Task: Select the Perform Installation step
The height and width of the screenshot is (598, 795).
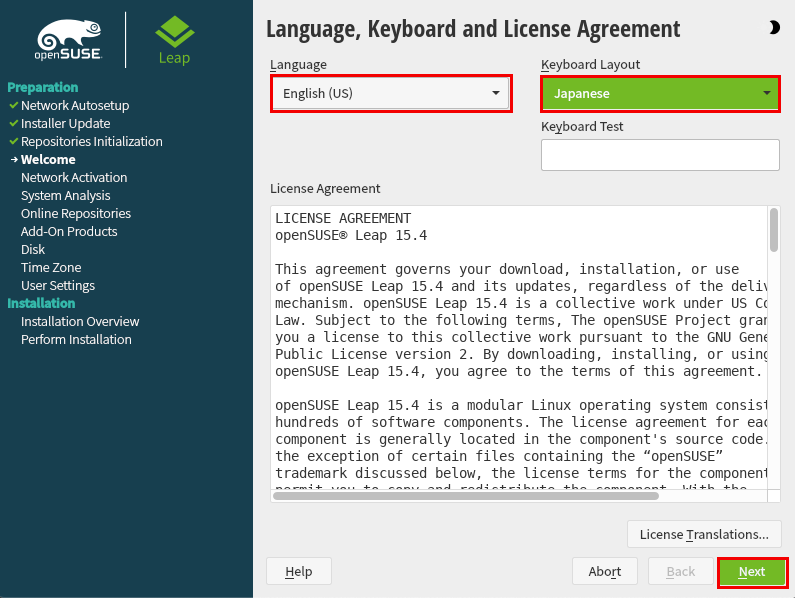Action: pyautogui.click(x=76, y=339)
